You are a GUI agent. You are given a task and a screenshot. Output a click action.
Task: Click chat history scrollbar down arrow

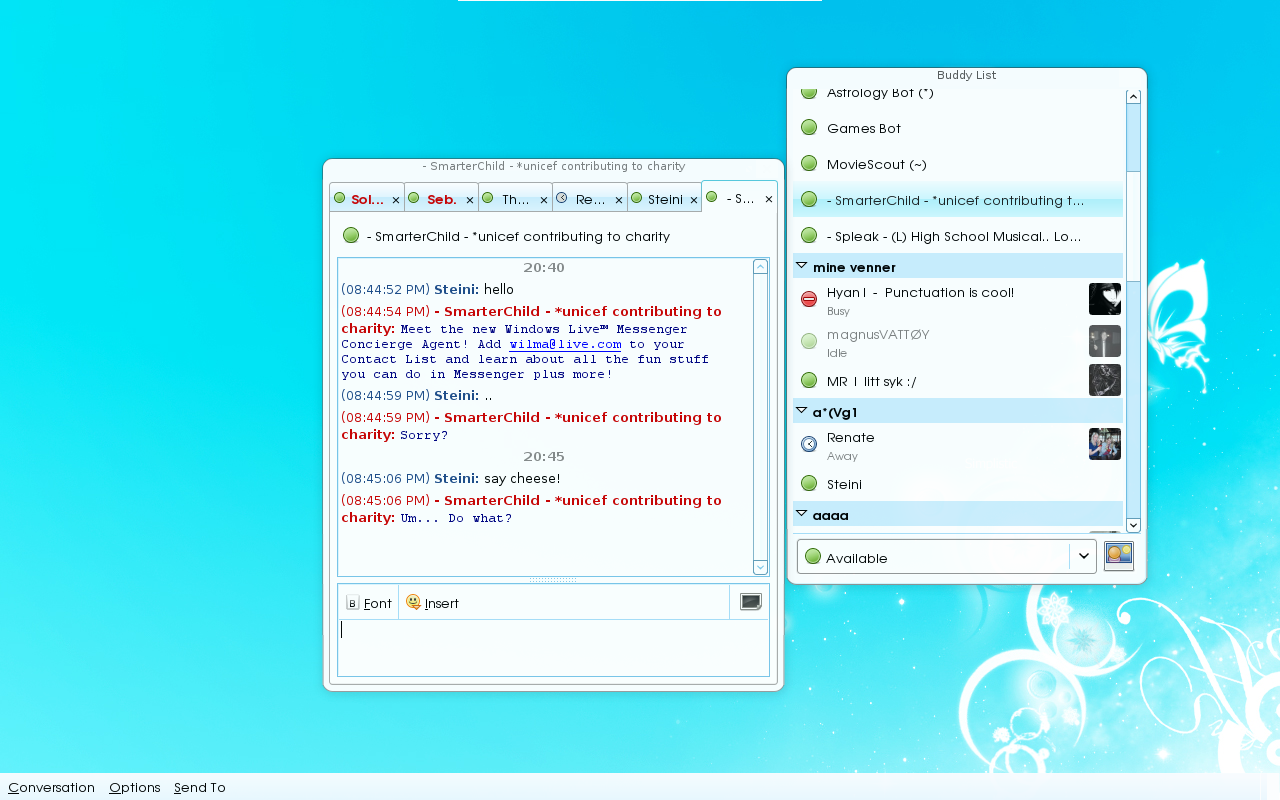[x=760, y=567]
